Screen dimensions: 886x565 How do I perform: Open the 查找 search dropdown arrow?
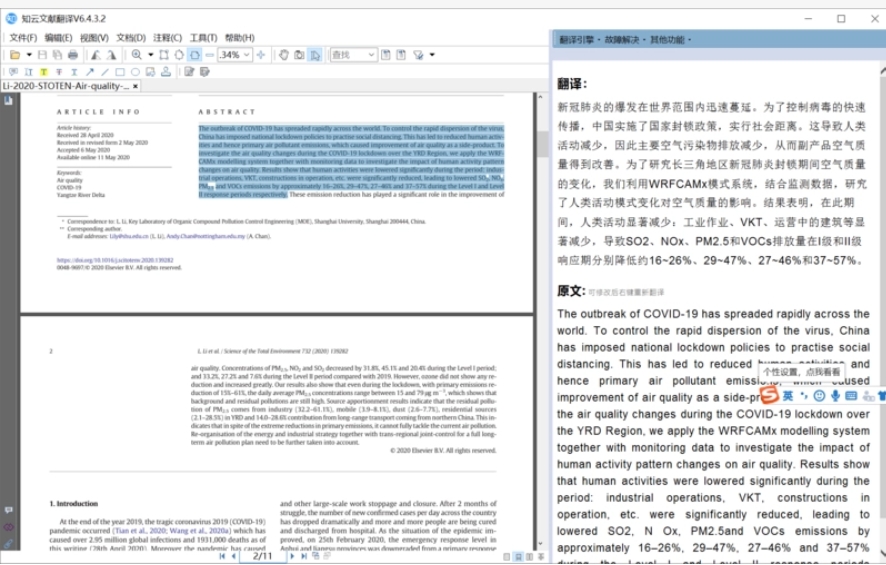(371, 55)
